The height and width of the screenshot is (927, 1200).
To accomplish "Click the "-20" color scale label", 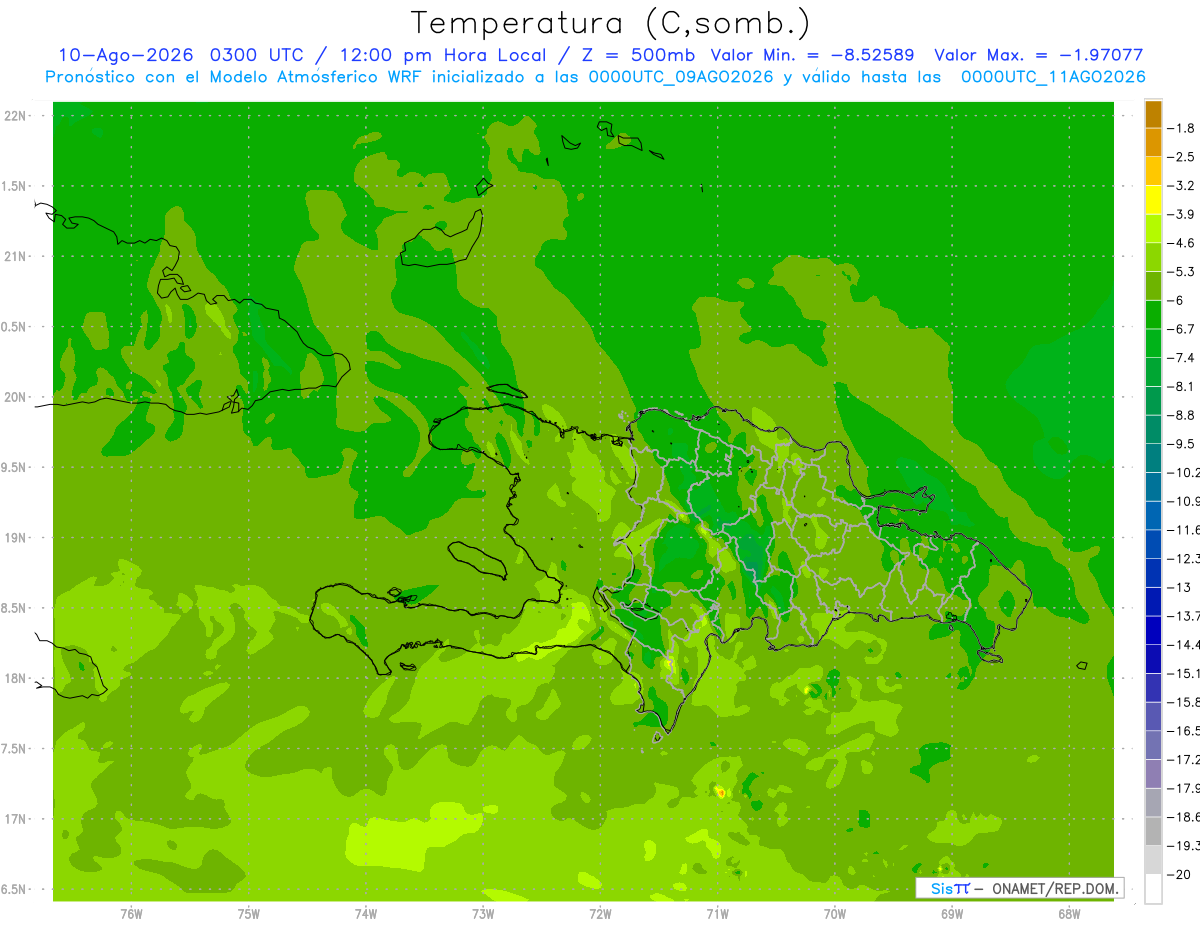I will point(1179,875).
